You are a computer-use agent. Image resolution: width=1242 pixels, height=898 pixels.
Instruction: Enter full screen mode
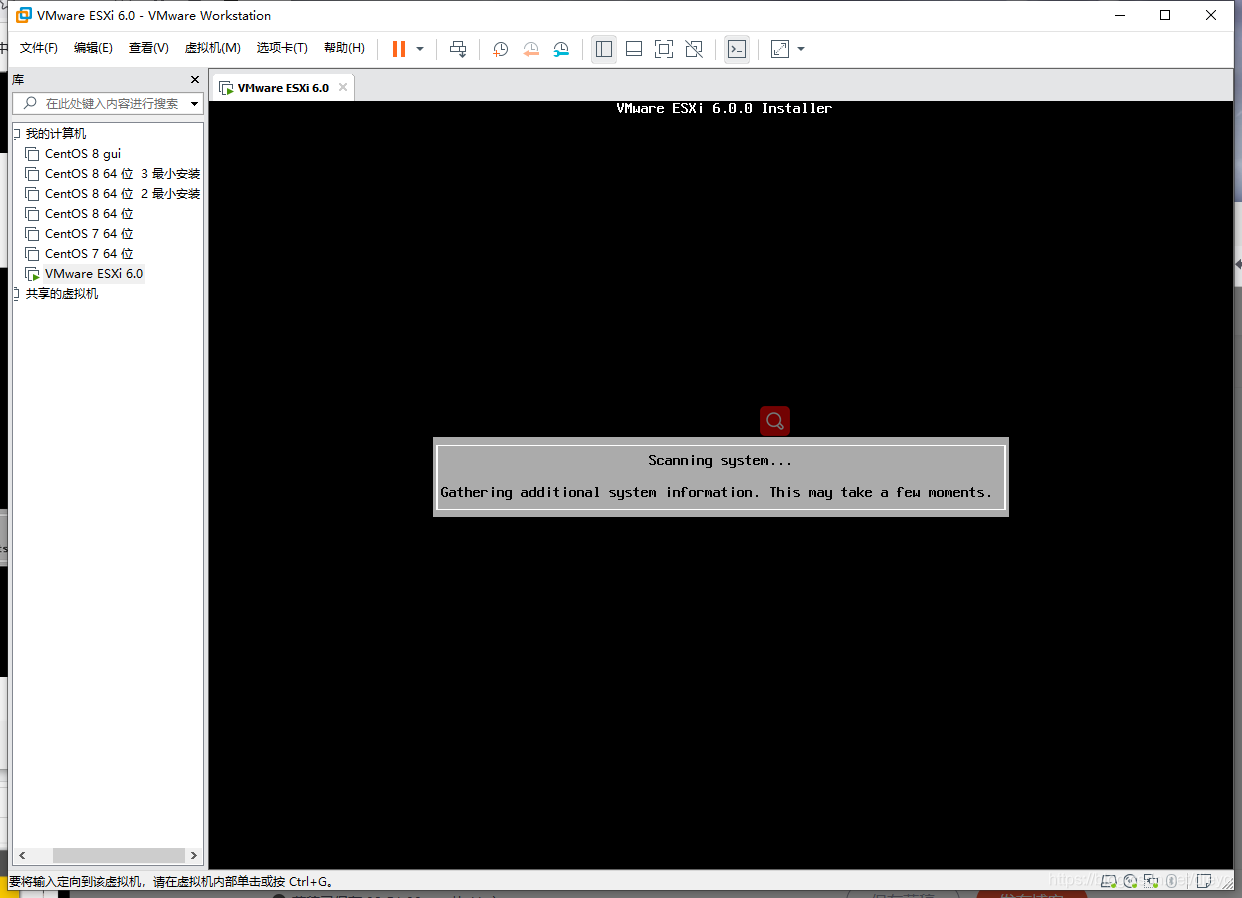point(664,49)
